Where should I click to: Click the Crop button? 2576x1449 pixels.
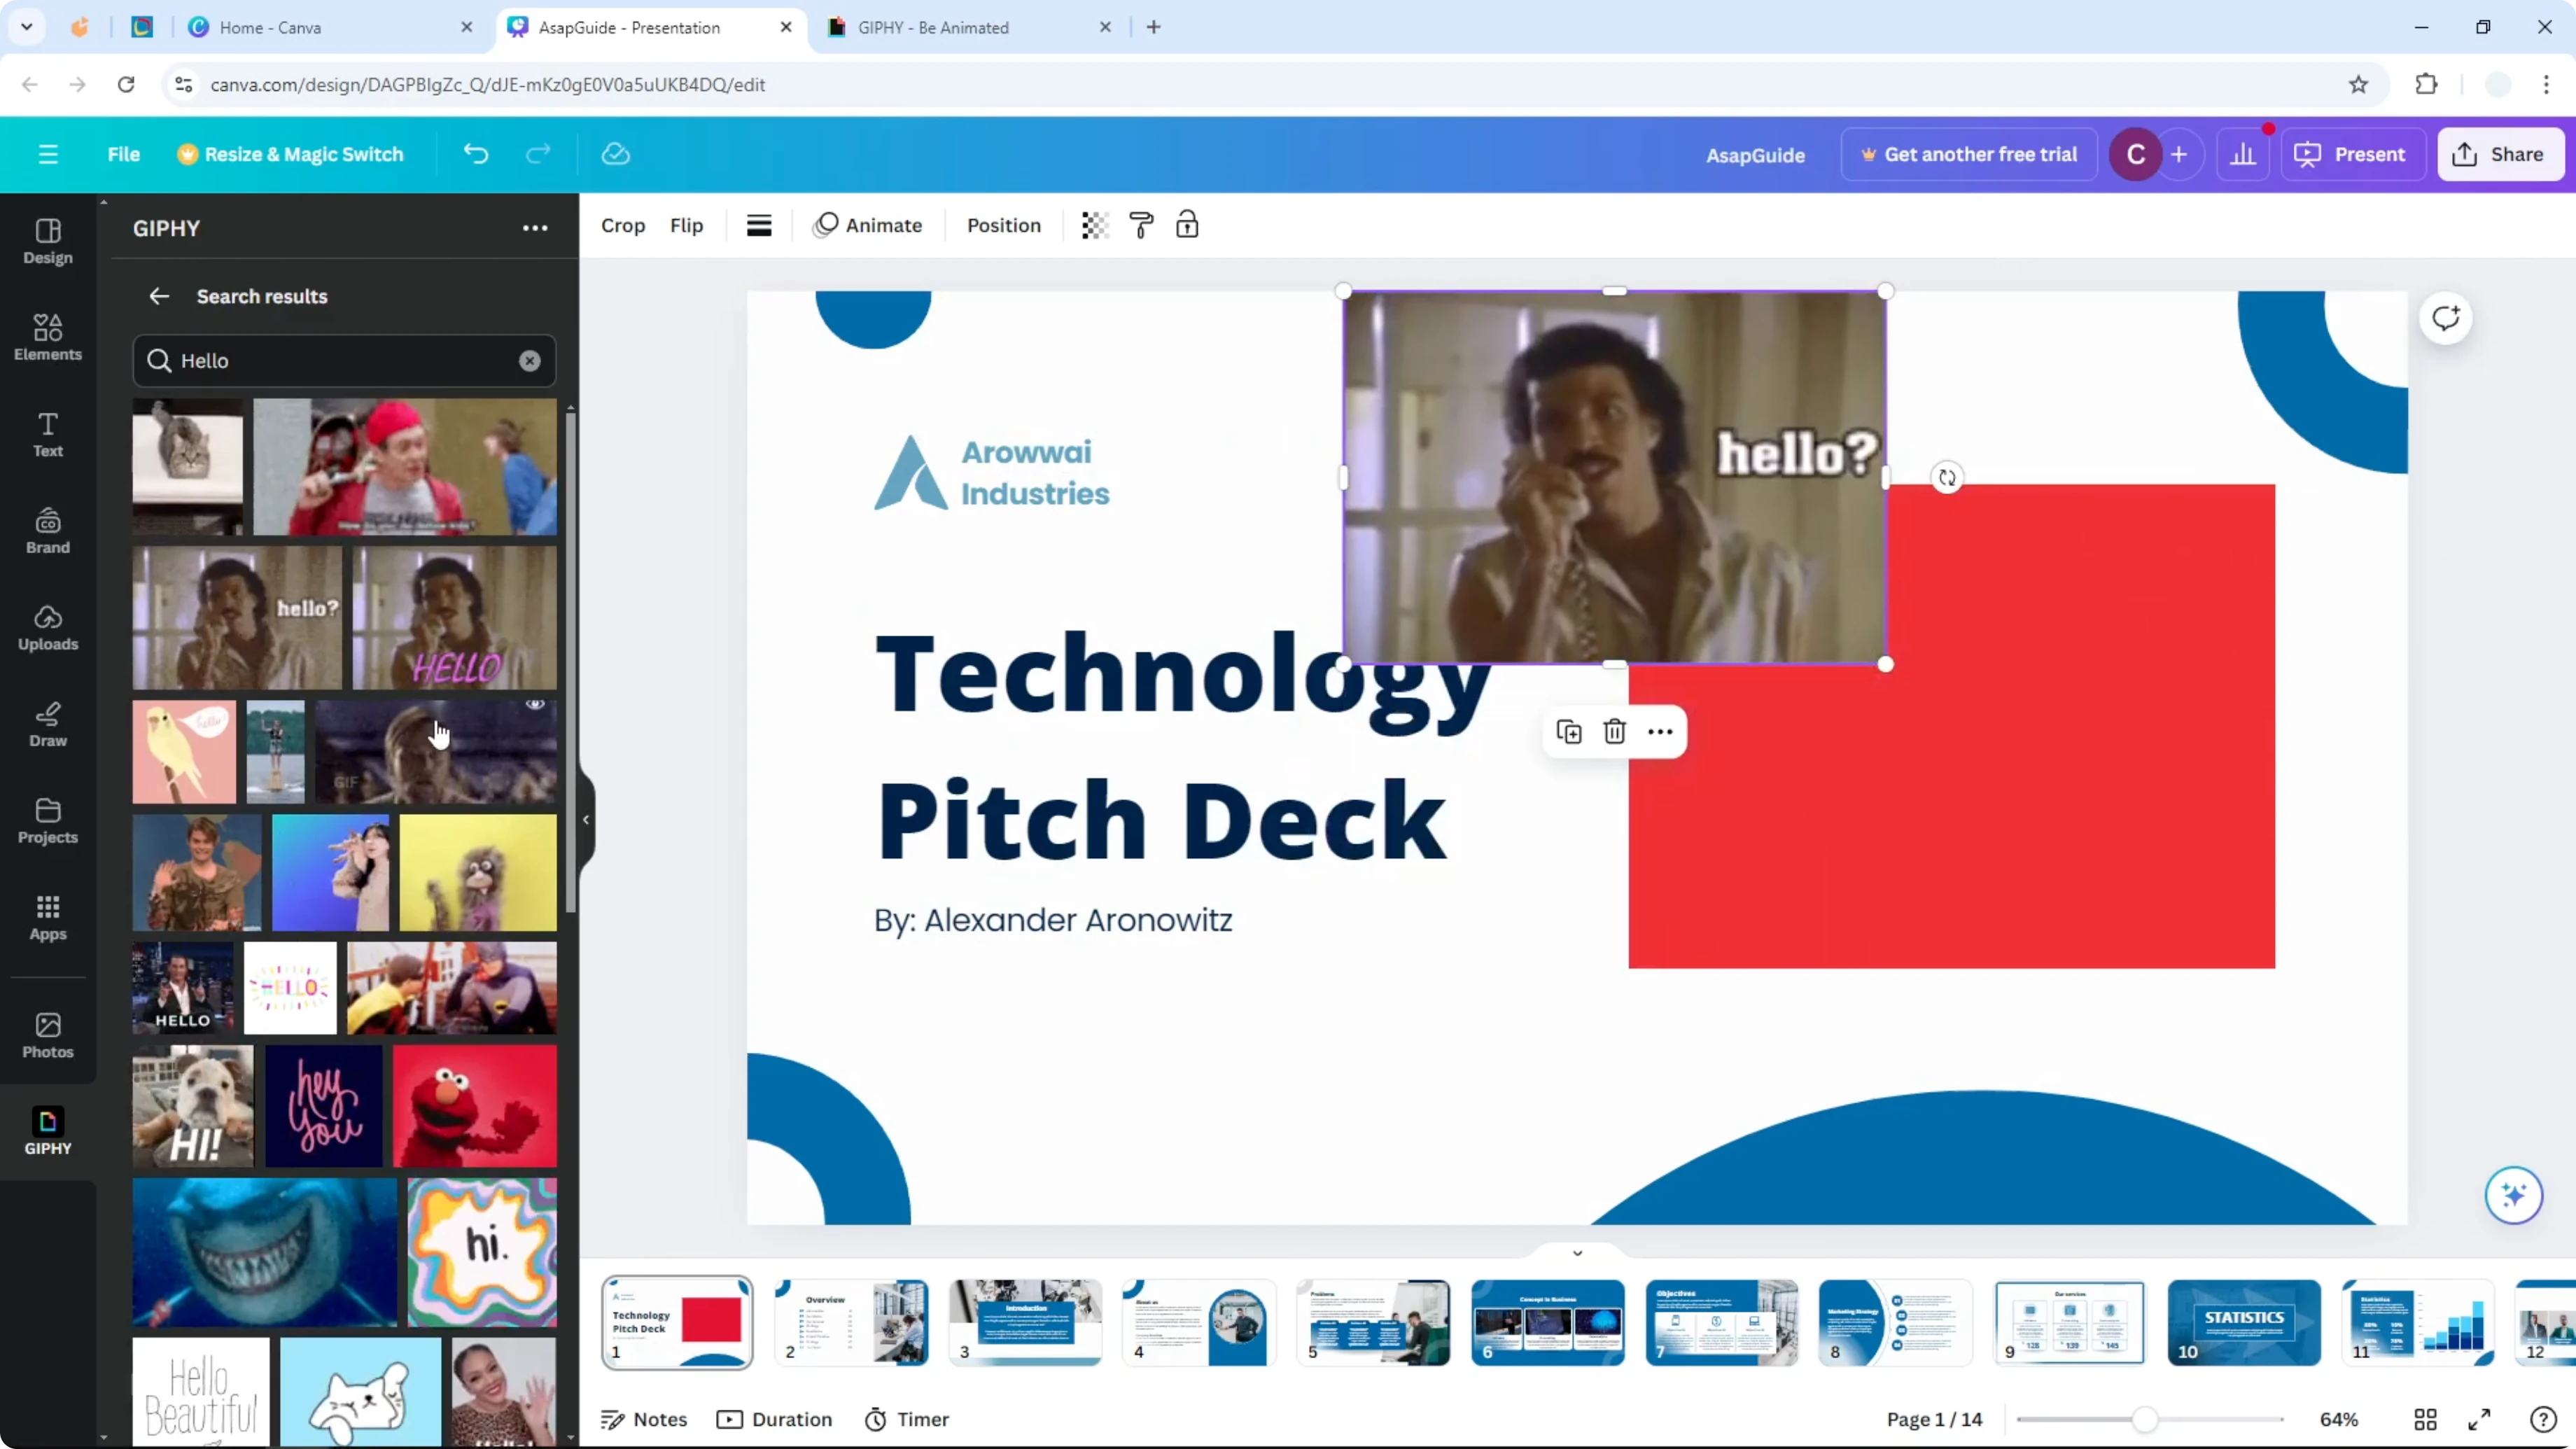(x=623, y=225)
